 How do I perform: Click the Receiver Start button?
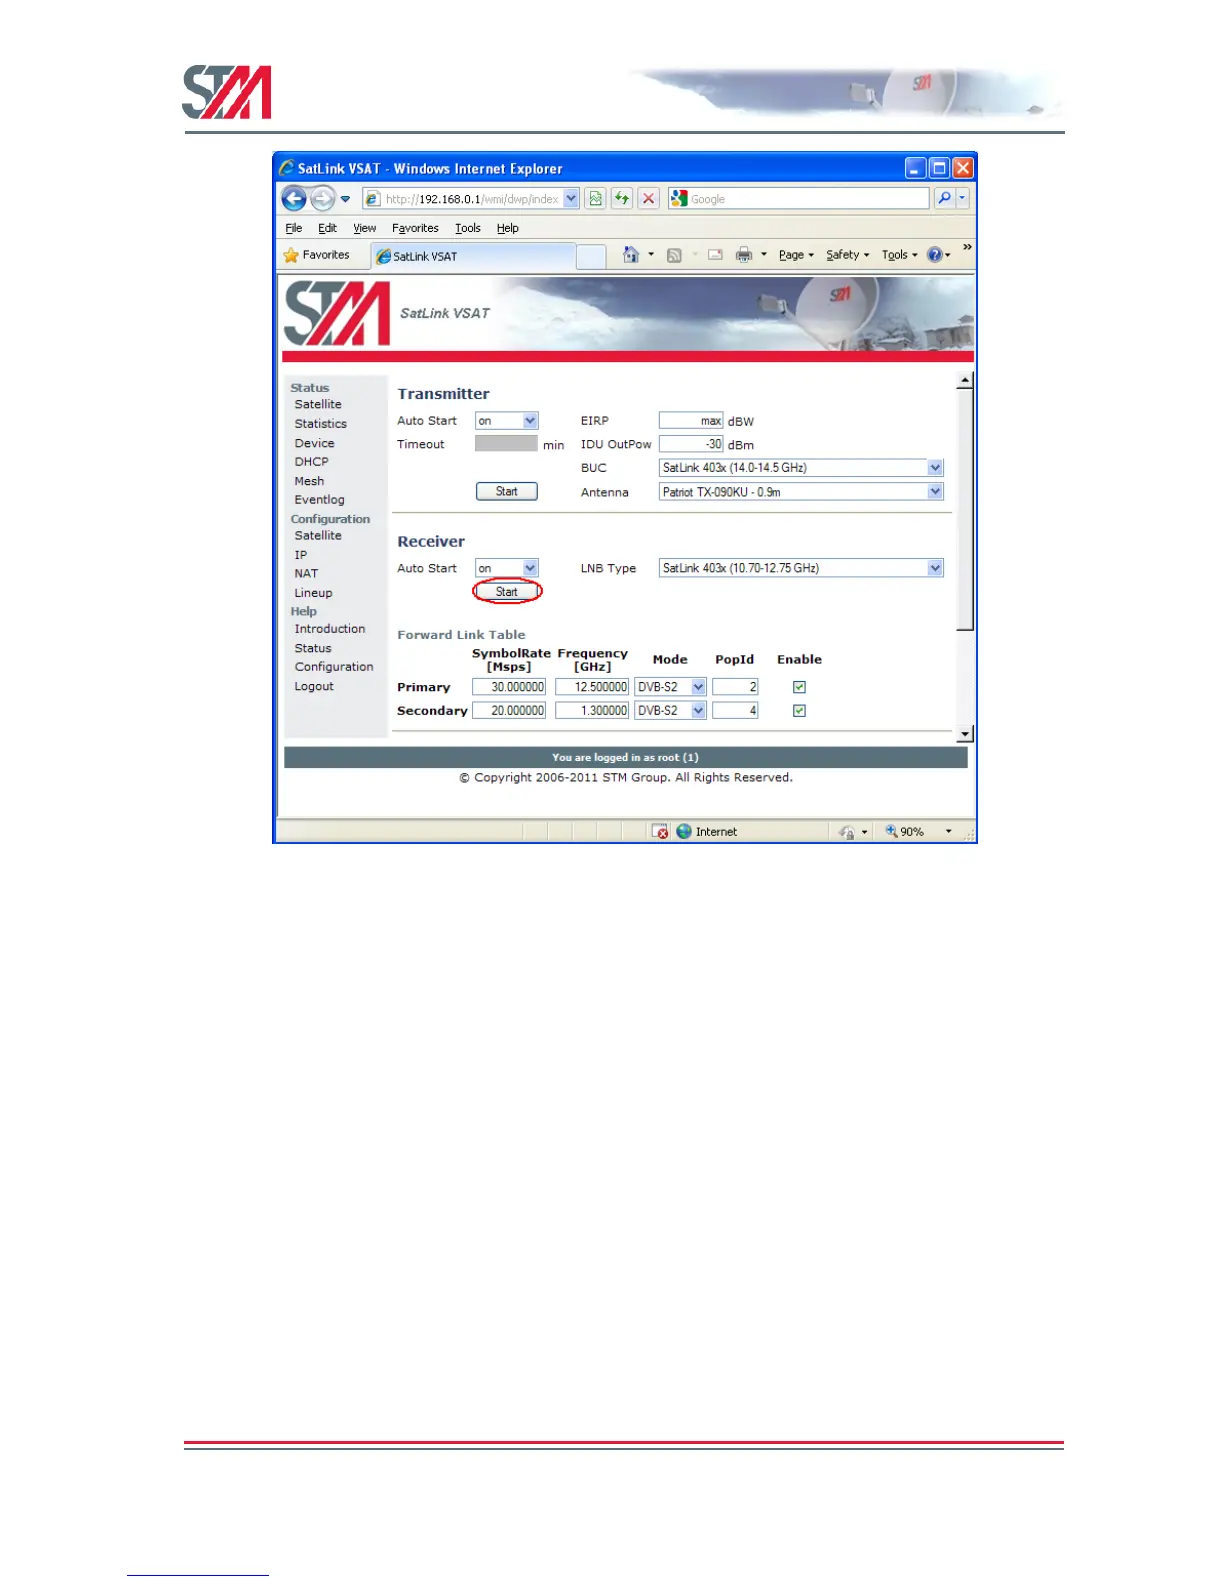(x=506, y=591)
